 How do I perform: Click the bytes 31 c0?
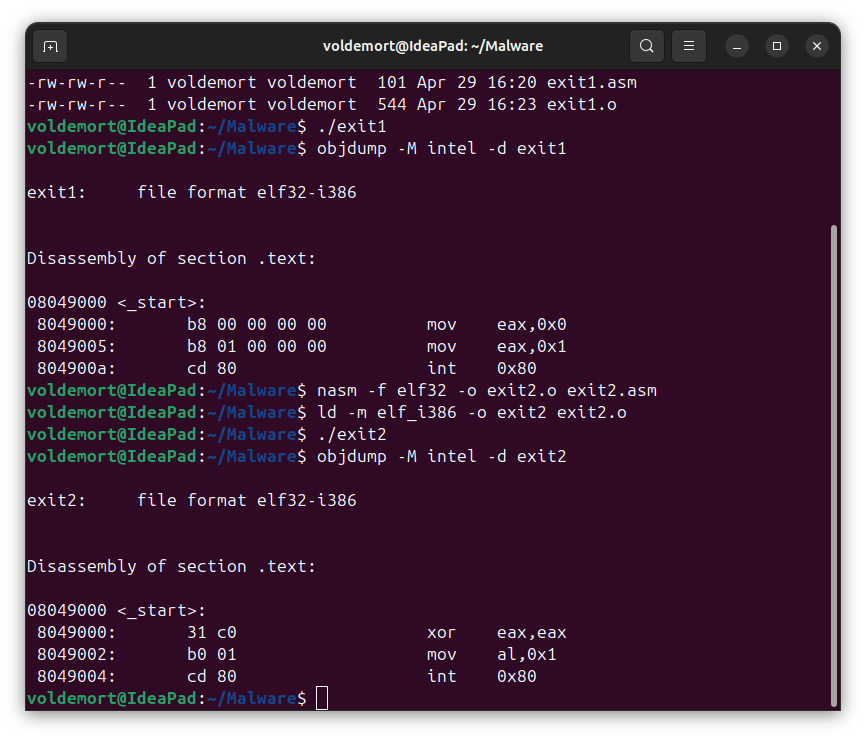pos(212,632)
